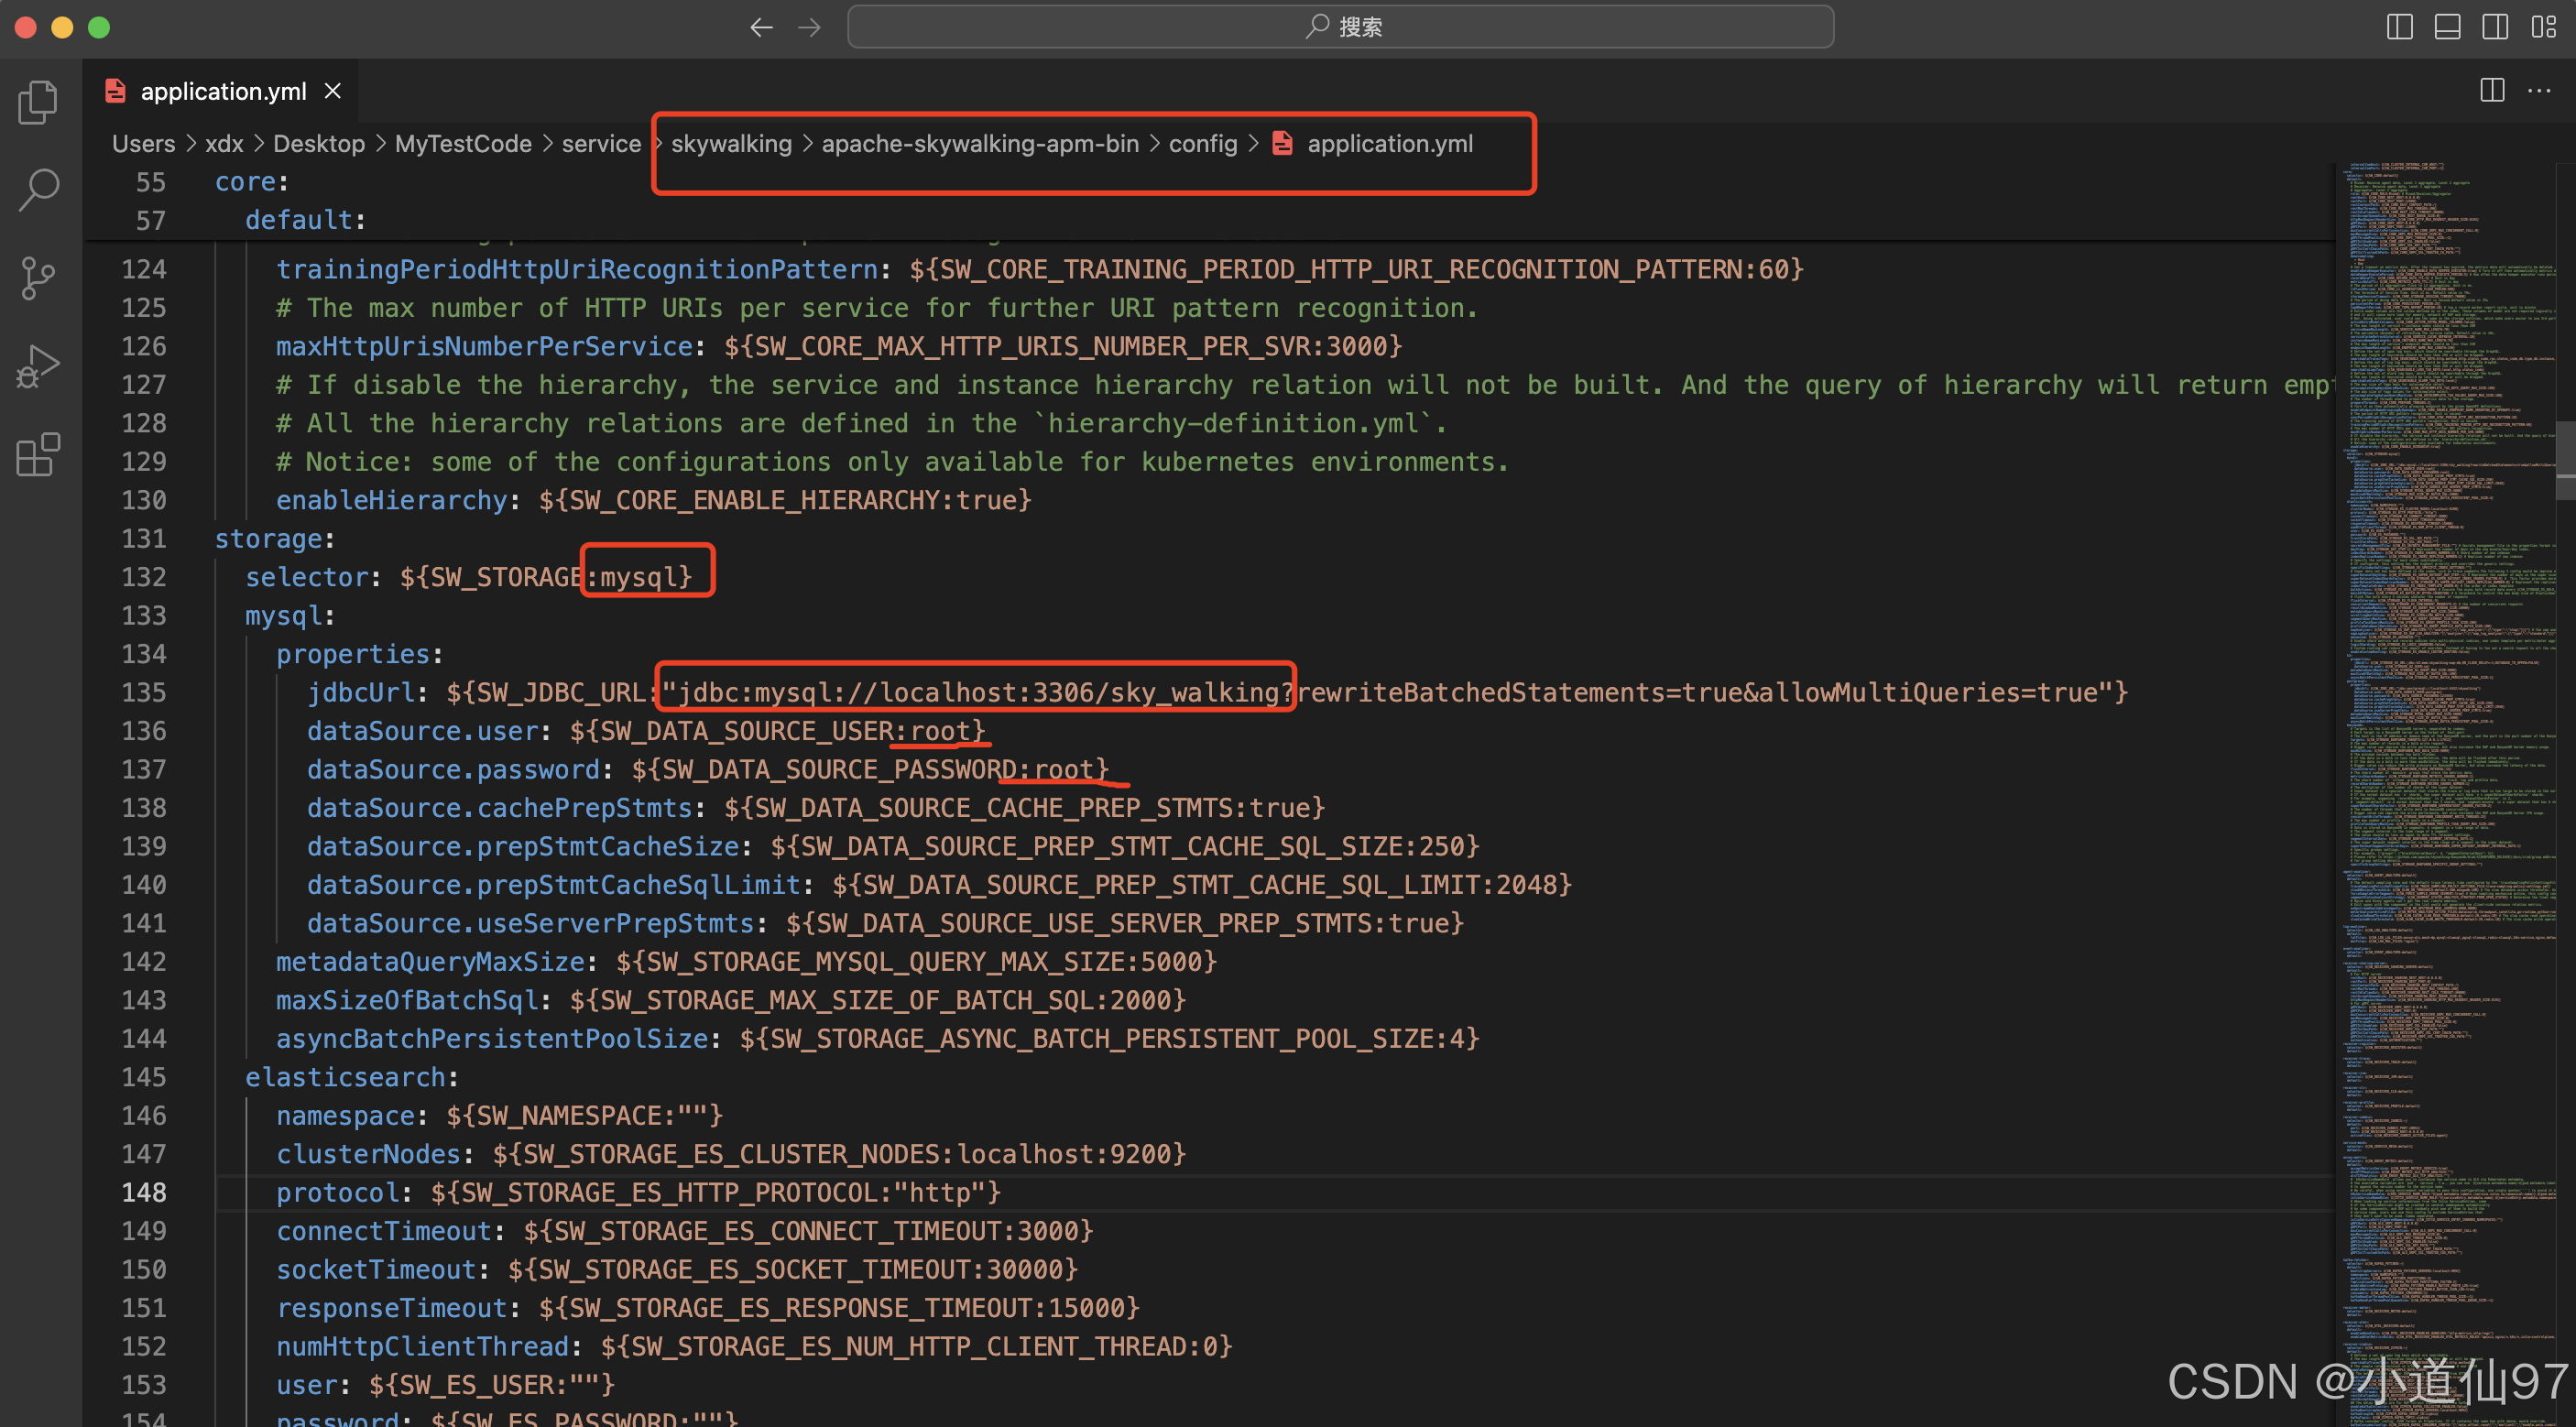
Task: Click the vertical scrollbar thumb
Action: pos(2566,459)
